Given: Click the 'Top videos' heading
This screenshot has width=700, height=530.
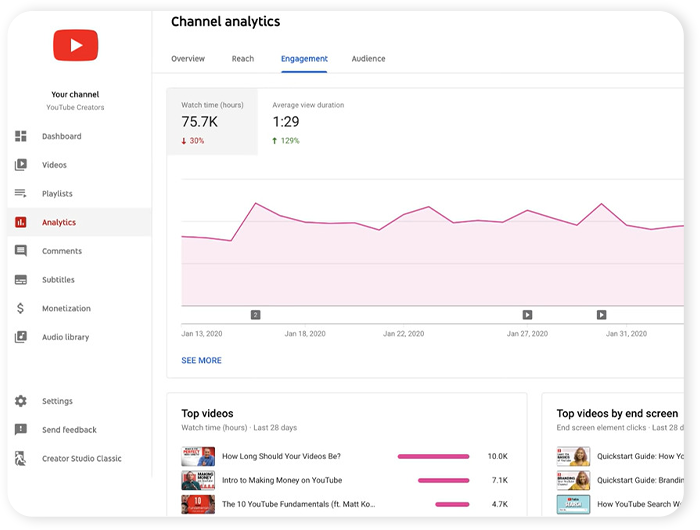Looking at the screenshot, I should [207, 413].
